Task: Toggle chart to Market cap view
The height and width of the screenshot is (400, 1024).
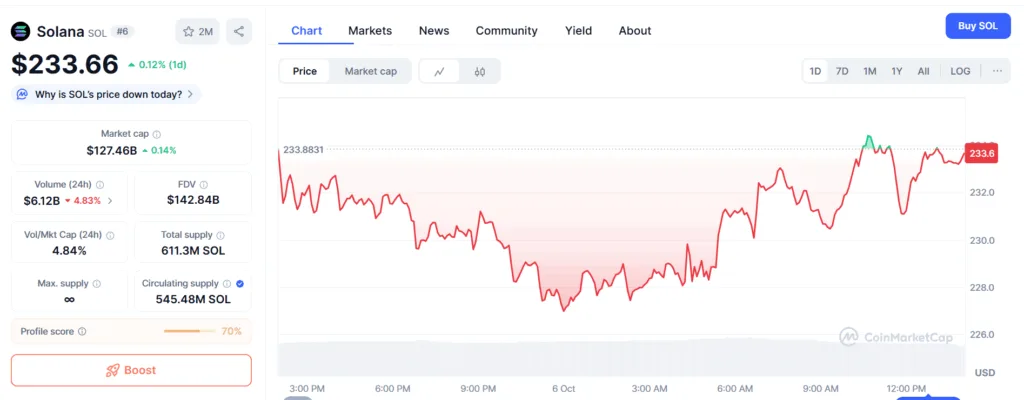Action: (x=370, y=72)
